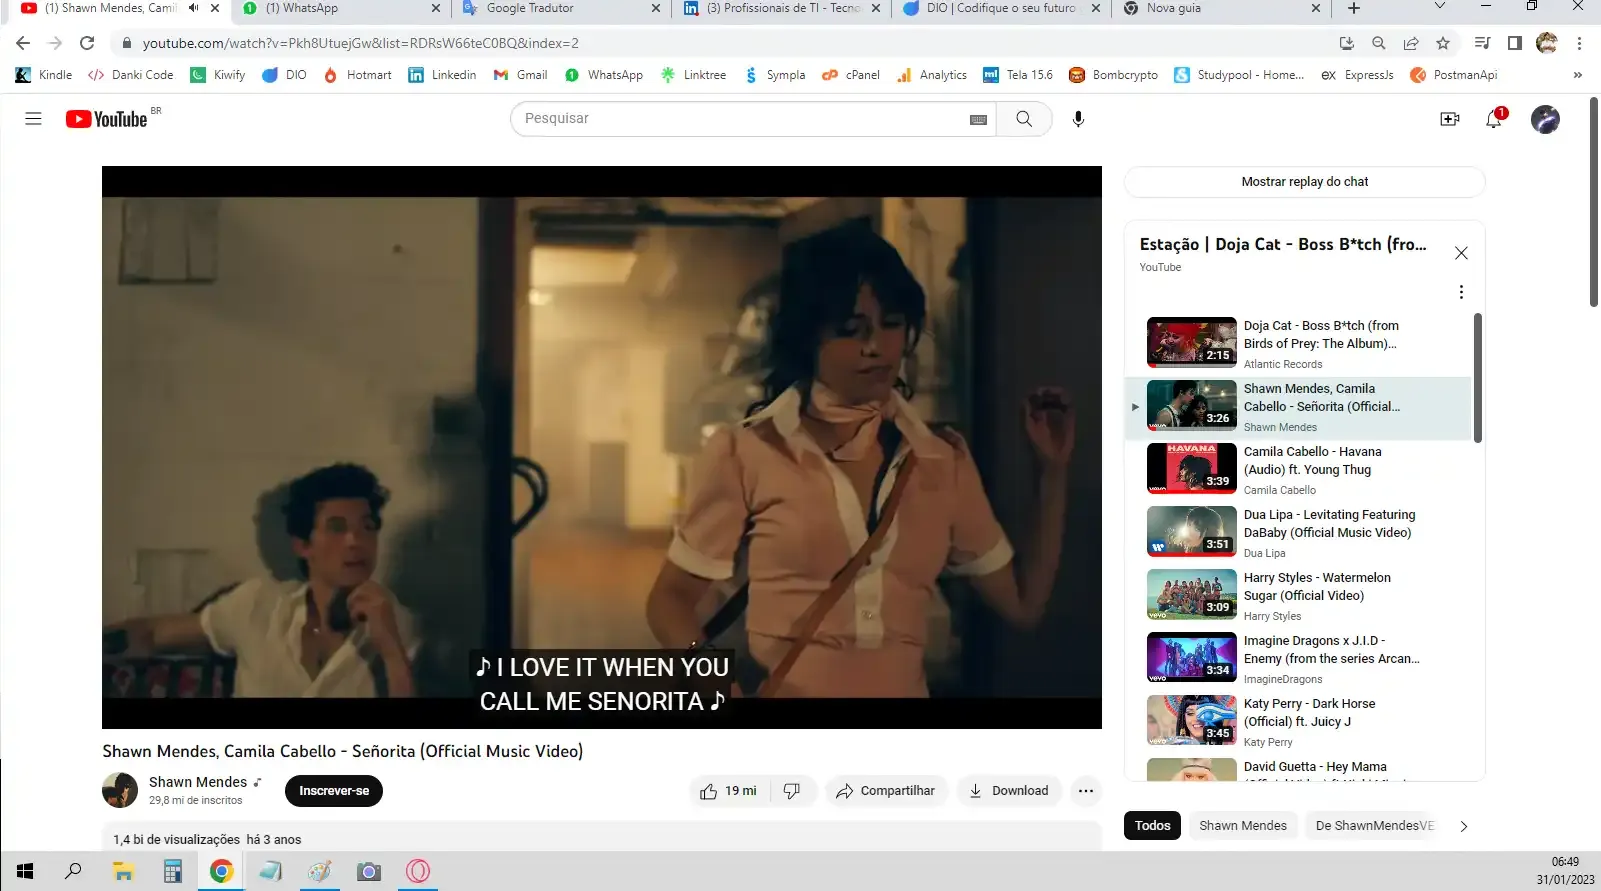
Task: Bookmark this page with star icon
Action: (x=1442, y=43)
